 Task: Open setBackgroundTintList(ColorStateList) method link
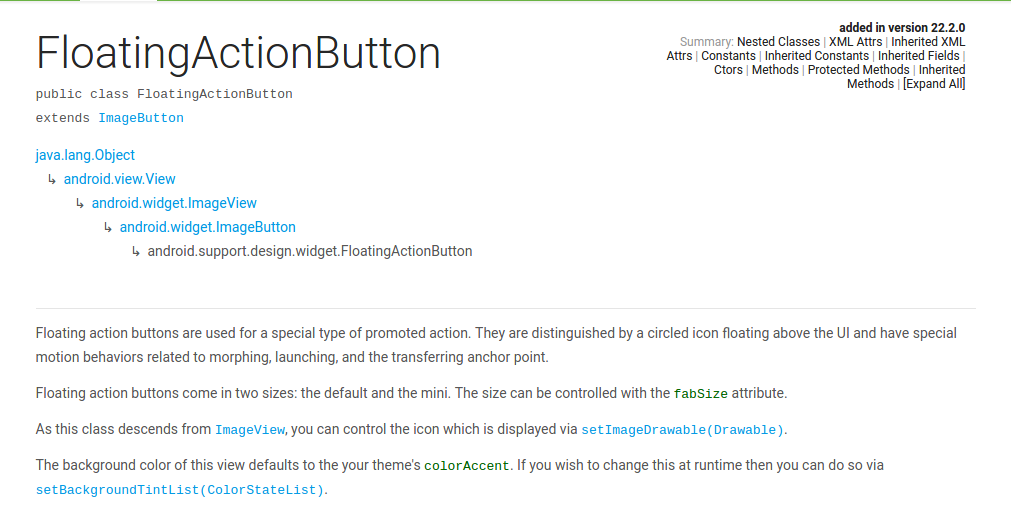coord(180,490)
